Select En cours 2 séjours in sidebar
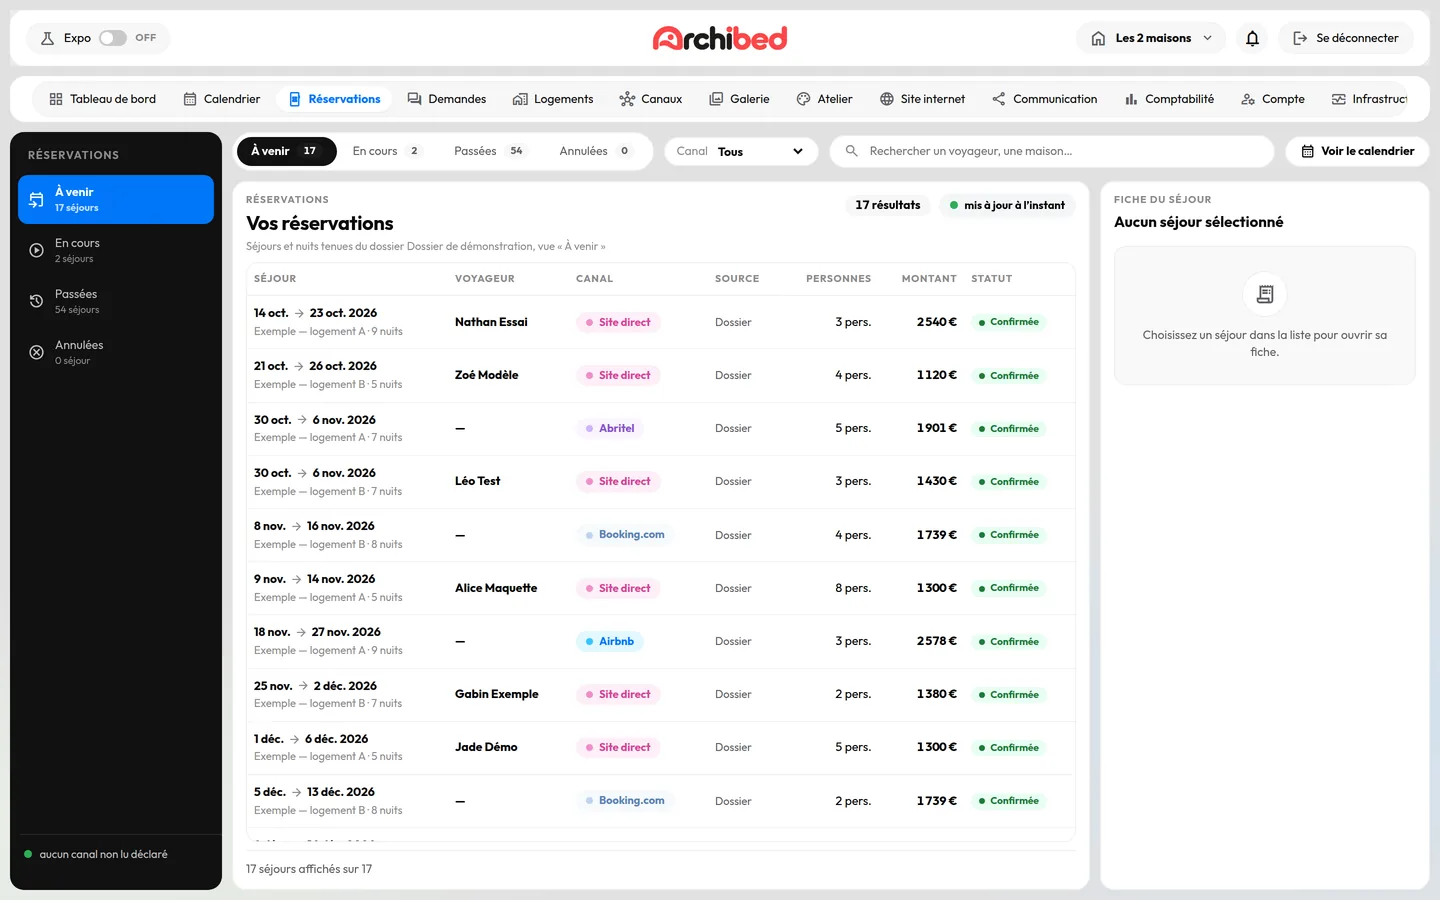This screenshot has height=900, width=1440. tap(116, 250)
